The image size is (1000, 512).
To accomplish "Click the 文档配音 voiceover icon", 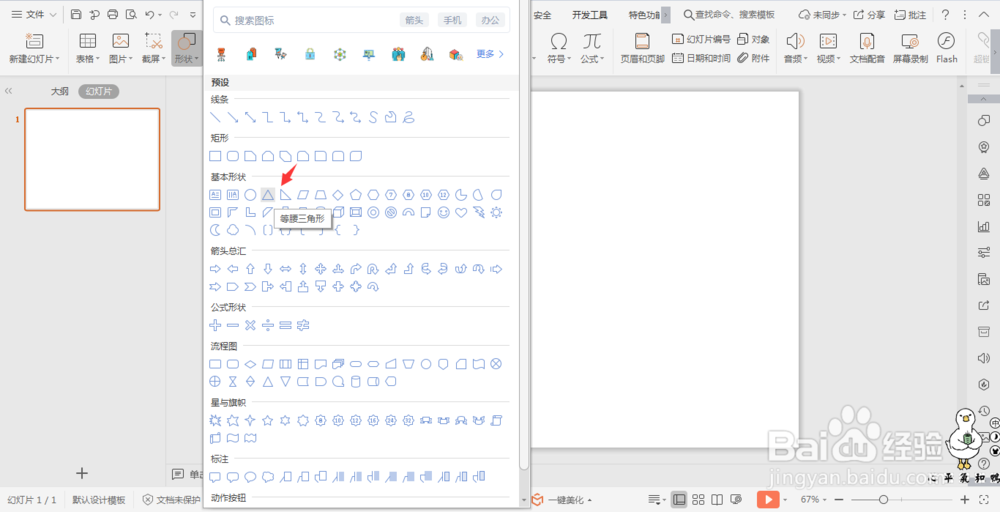I will (867, 48).
